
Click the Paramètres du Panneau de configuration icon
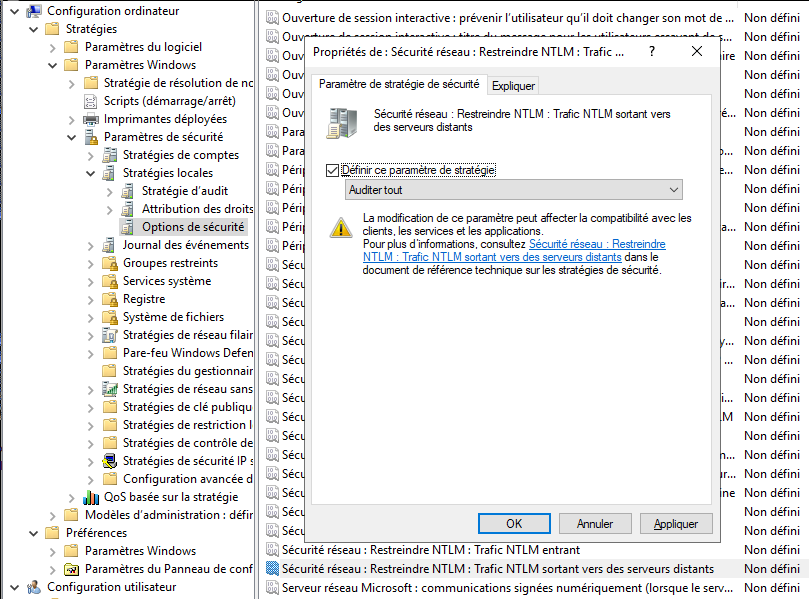[71, 569]
